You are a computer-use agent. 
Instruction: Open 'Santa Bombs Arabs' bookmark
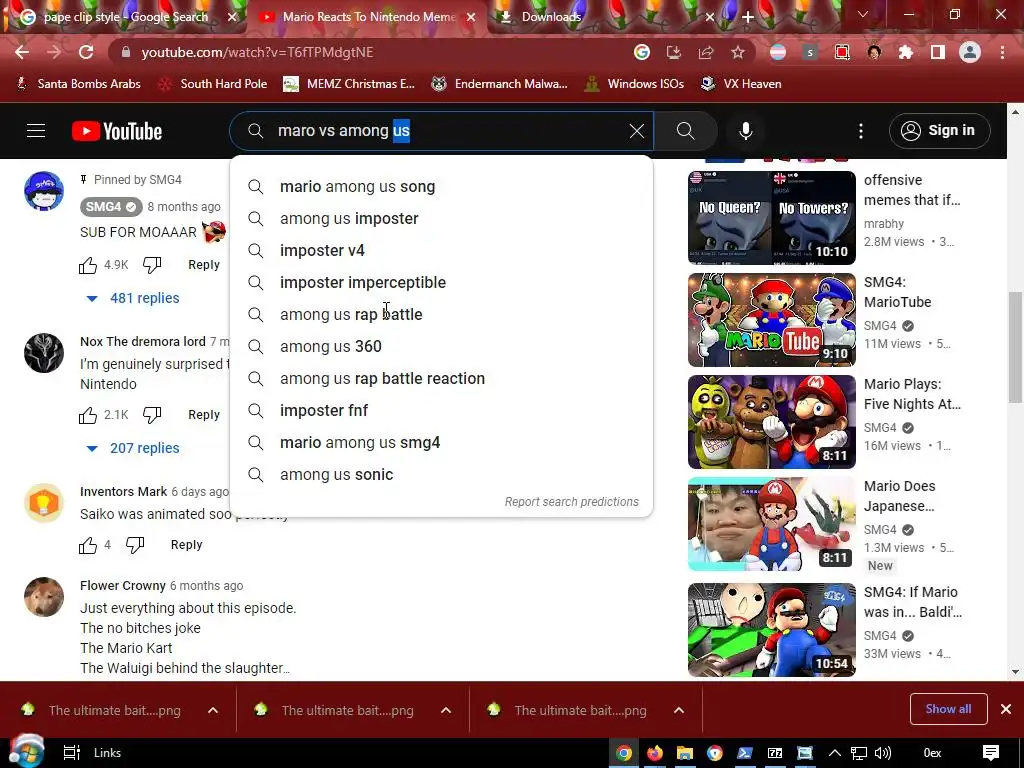click(x=78, y=84)
